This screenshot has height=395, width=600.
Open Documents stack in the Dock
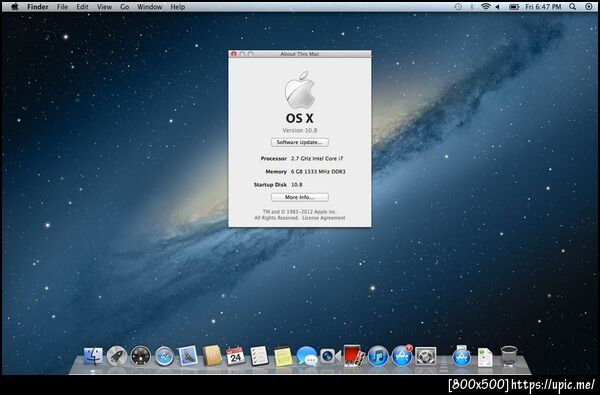click(x=485, y=357)
